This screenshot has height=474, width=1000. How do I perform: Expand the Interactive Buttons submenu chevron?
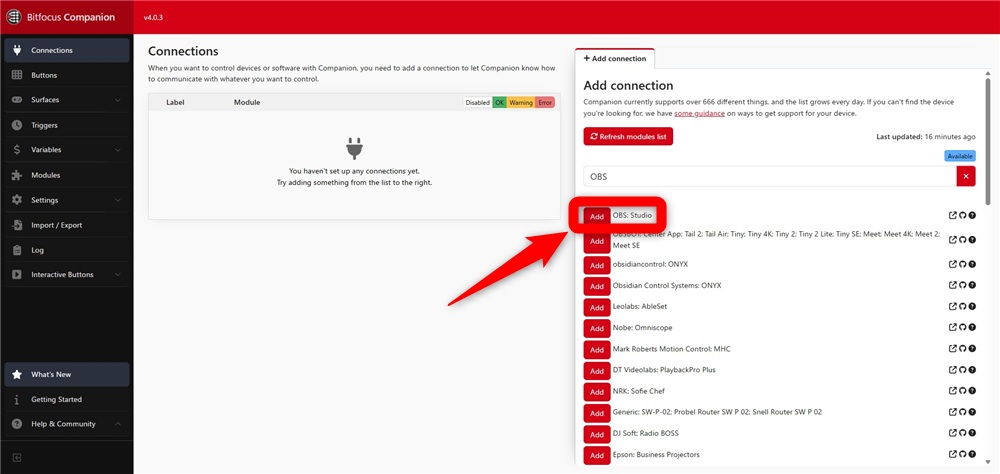(118, 275)
